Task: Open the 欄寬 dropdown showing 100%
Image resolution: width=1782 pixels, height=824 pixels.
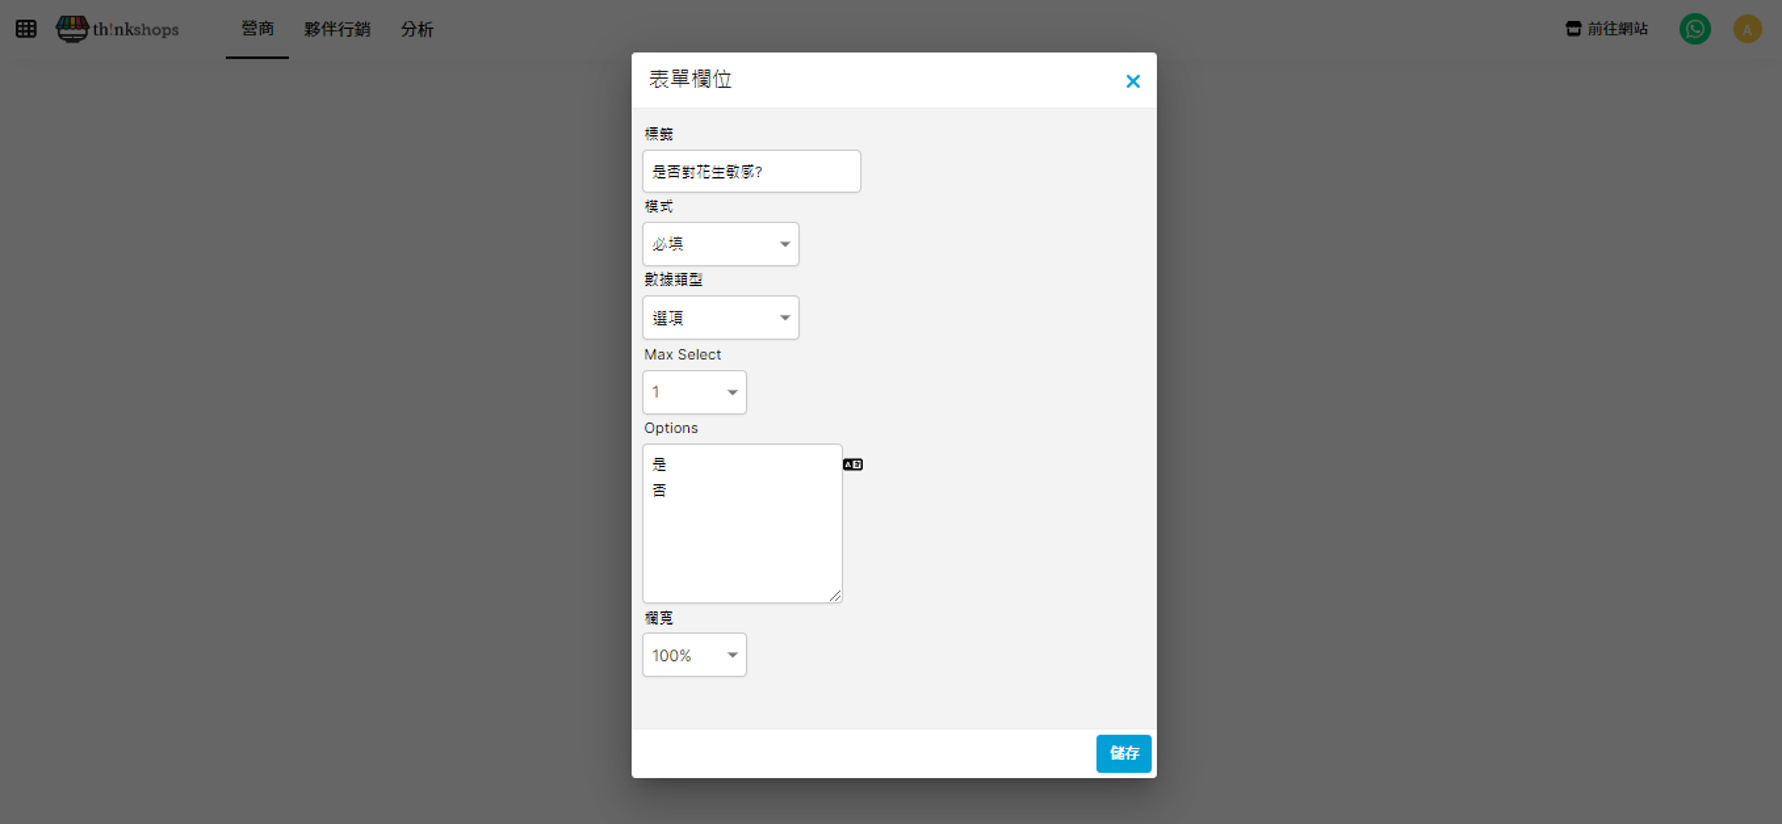Action: point(694,655)
